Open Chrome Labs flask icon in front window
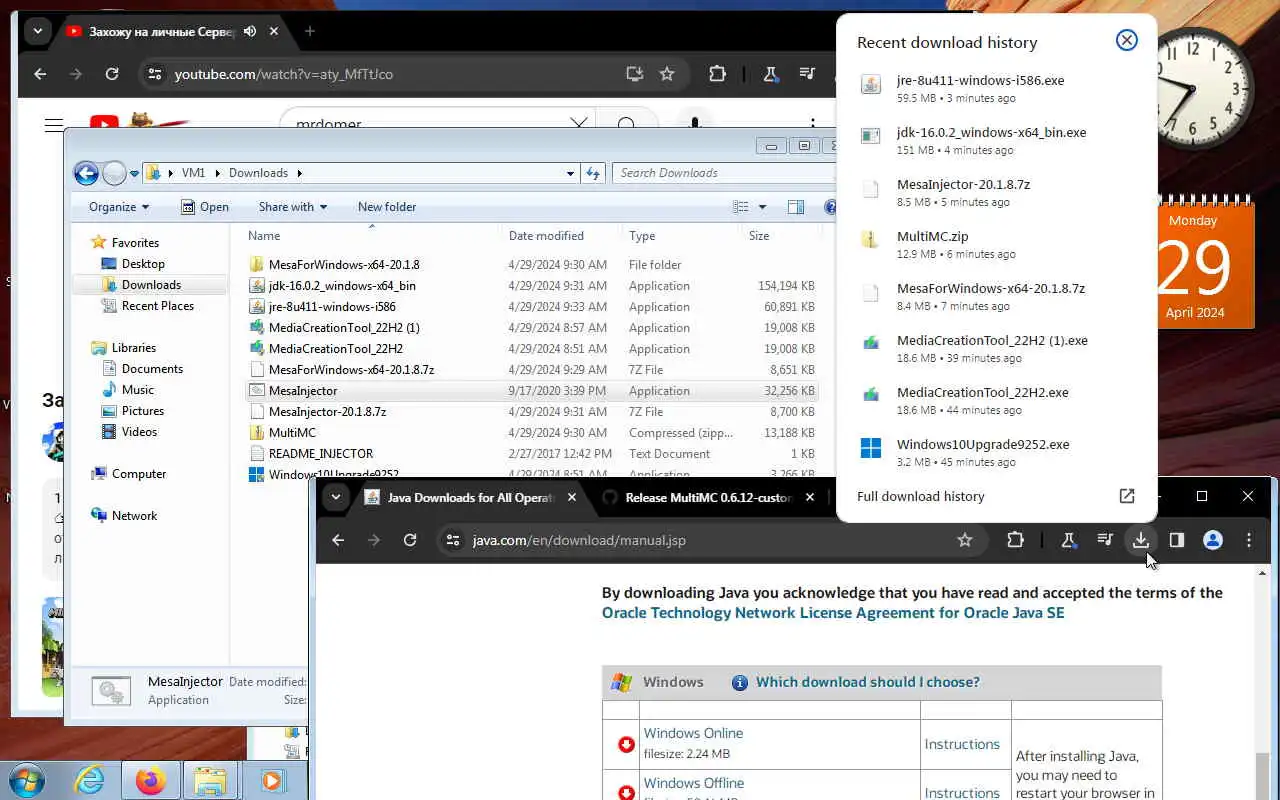The height and width of the screenshot is (800, 1280). (x=1068, y=540)
